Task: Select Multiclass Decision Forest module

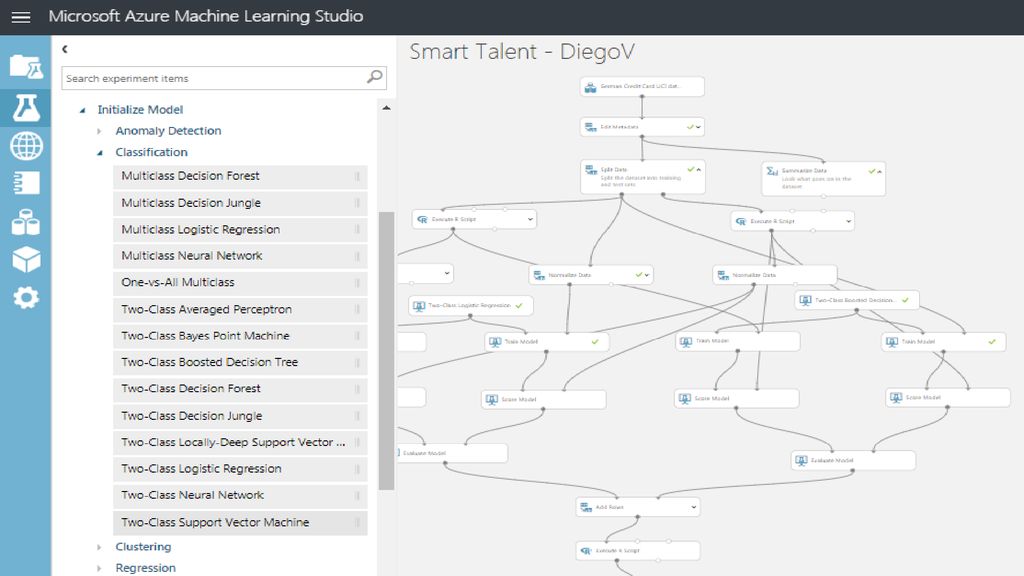Action: (240, 176)
